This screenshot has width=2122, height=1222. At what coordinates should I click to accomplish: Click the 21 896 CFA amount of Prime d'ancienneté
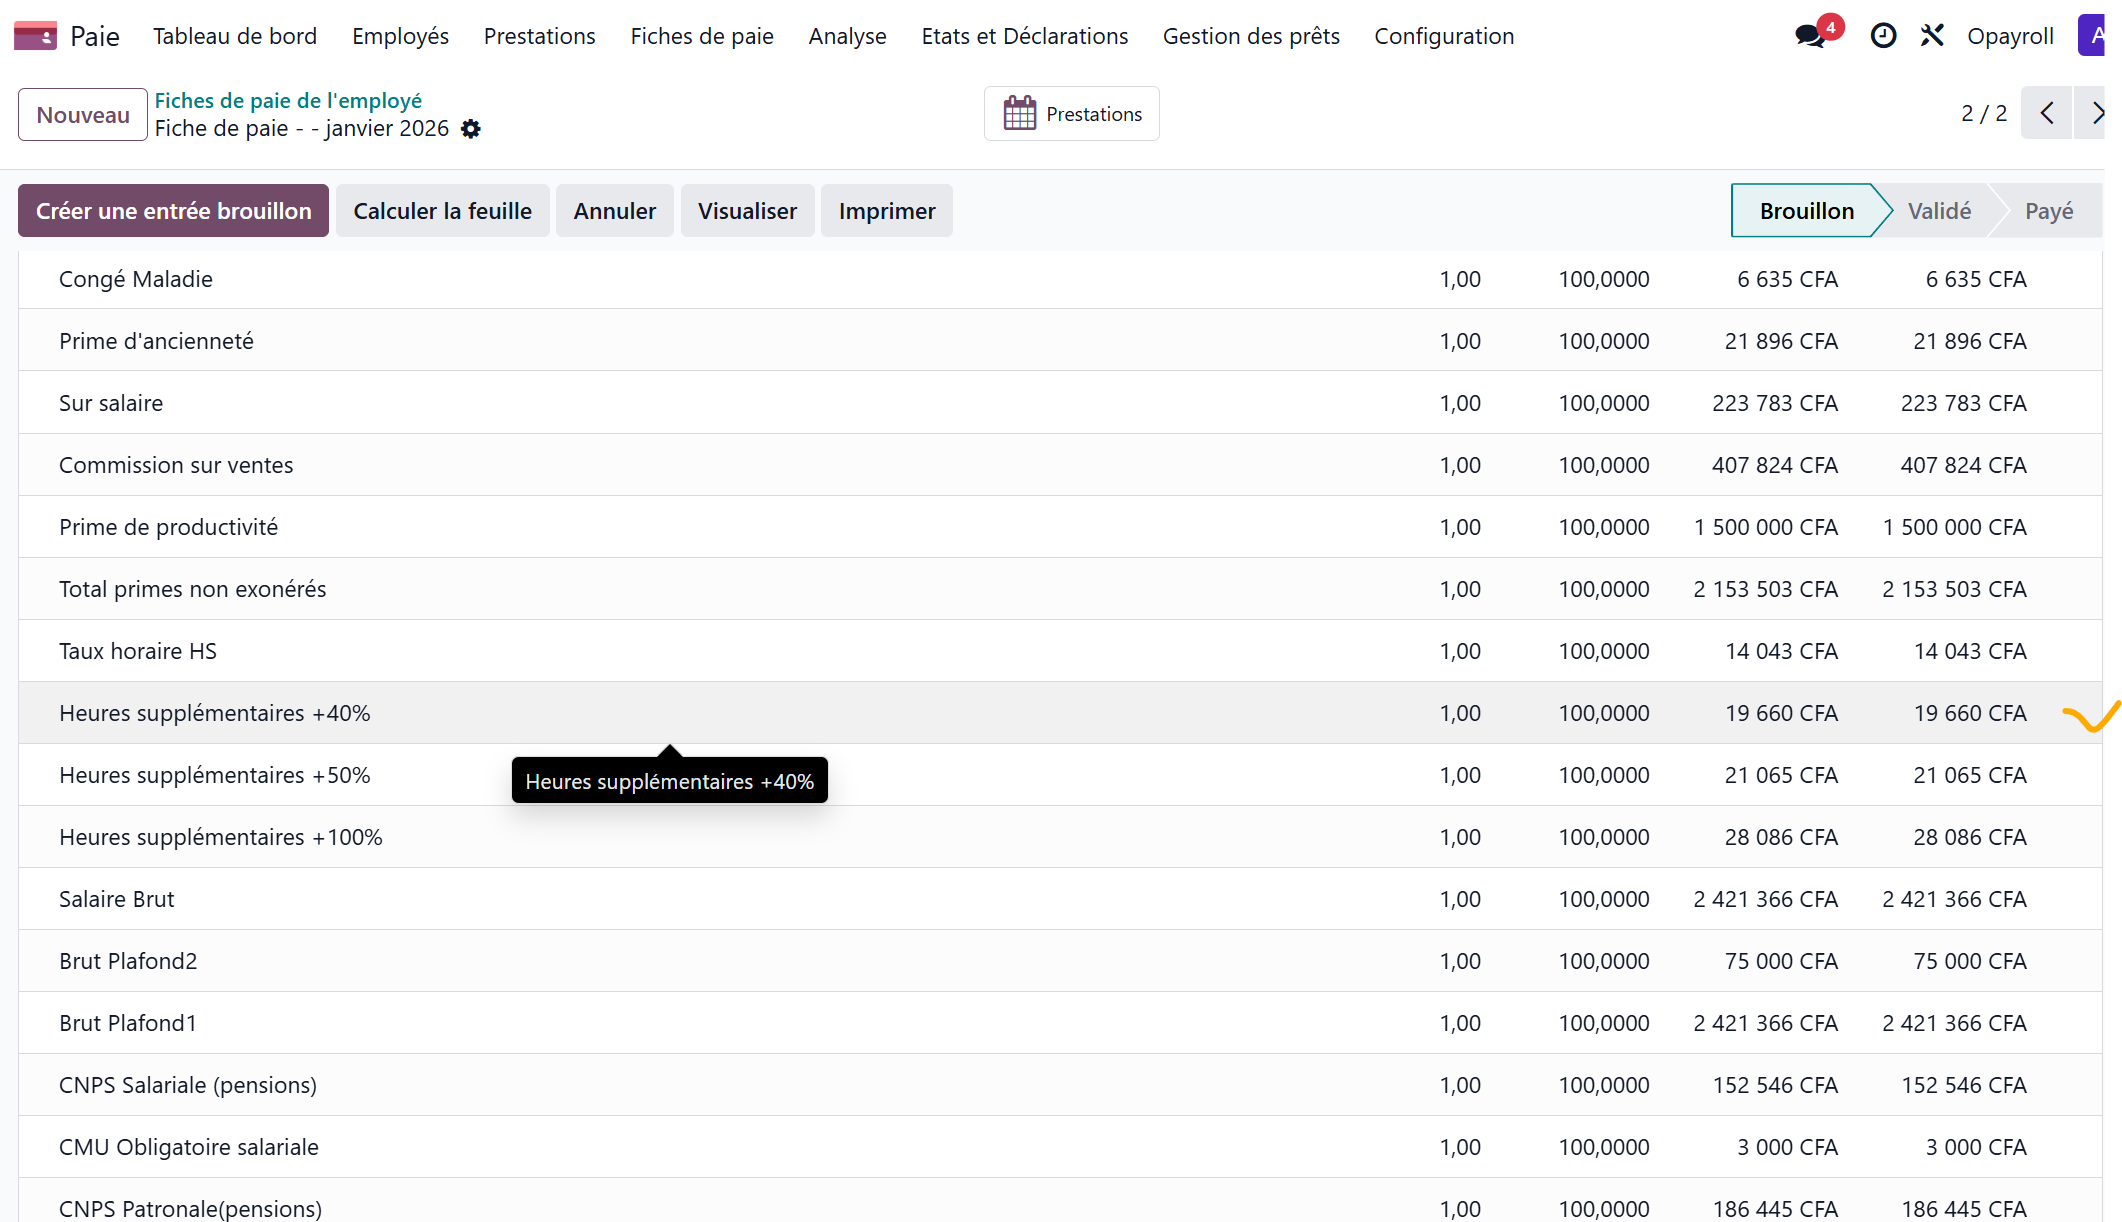tap(1781, 341)
